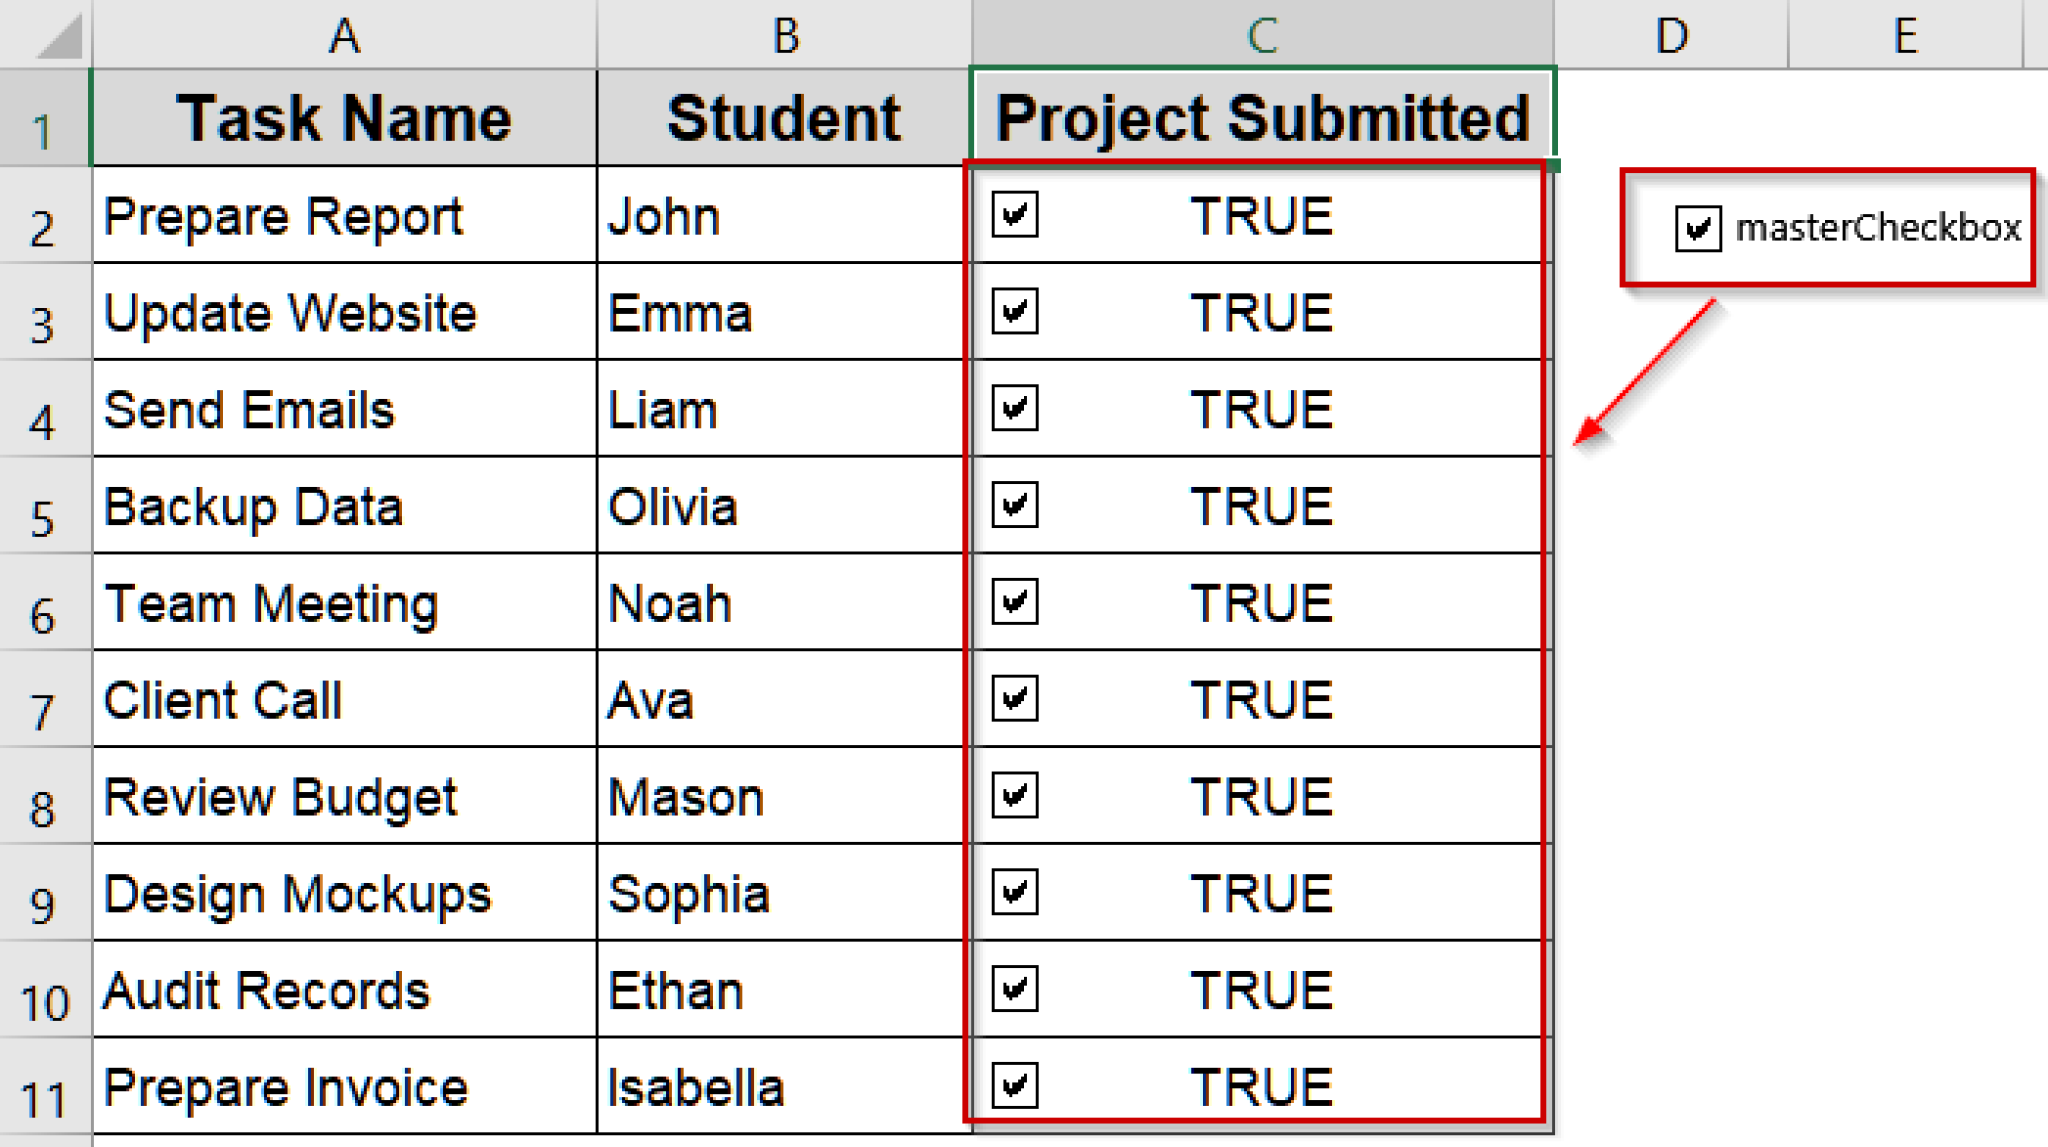Select column A header
Image resolution: width=2048 pixels, height=1147 pixels.
343,34
